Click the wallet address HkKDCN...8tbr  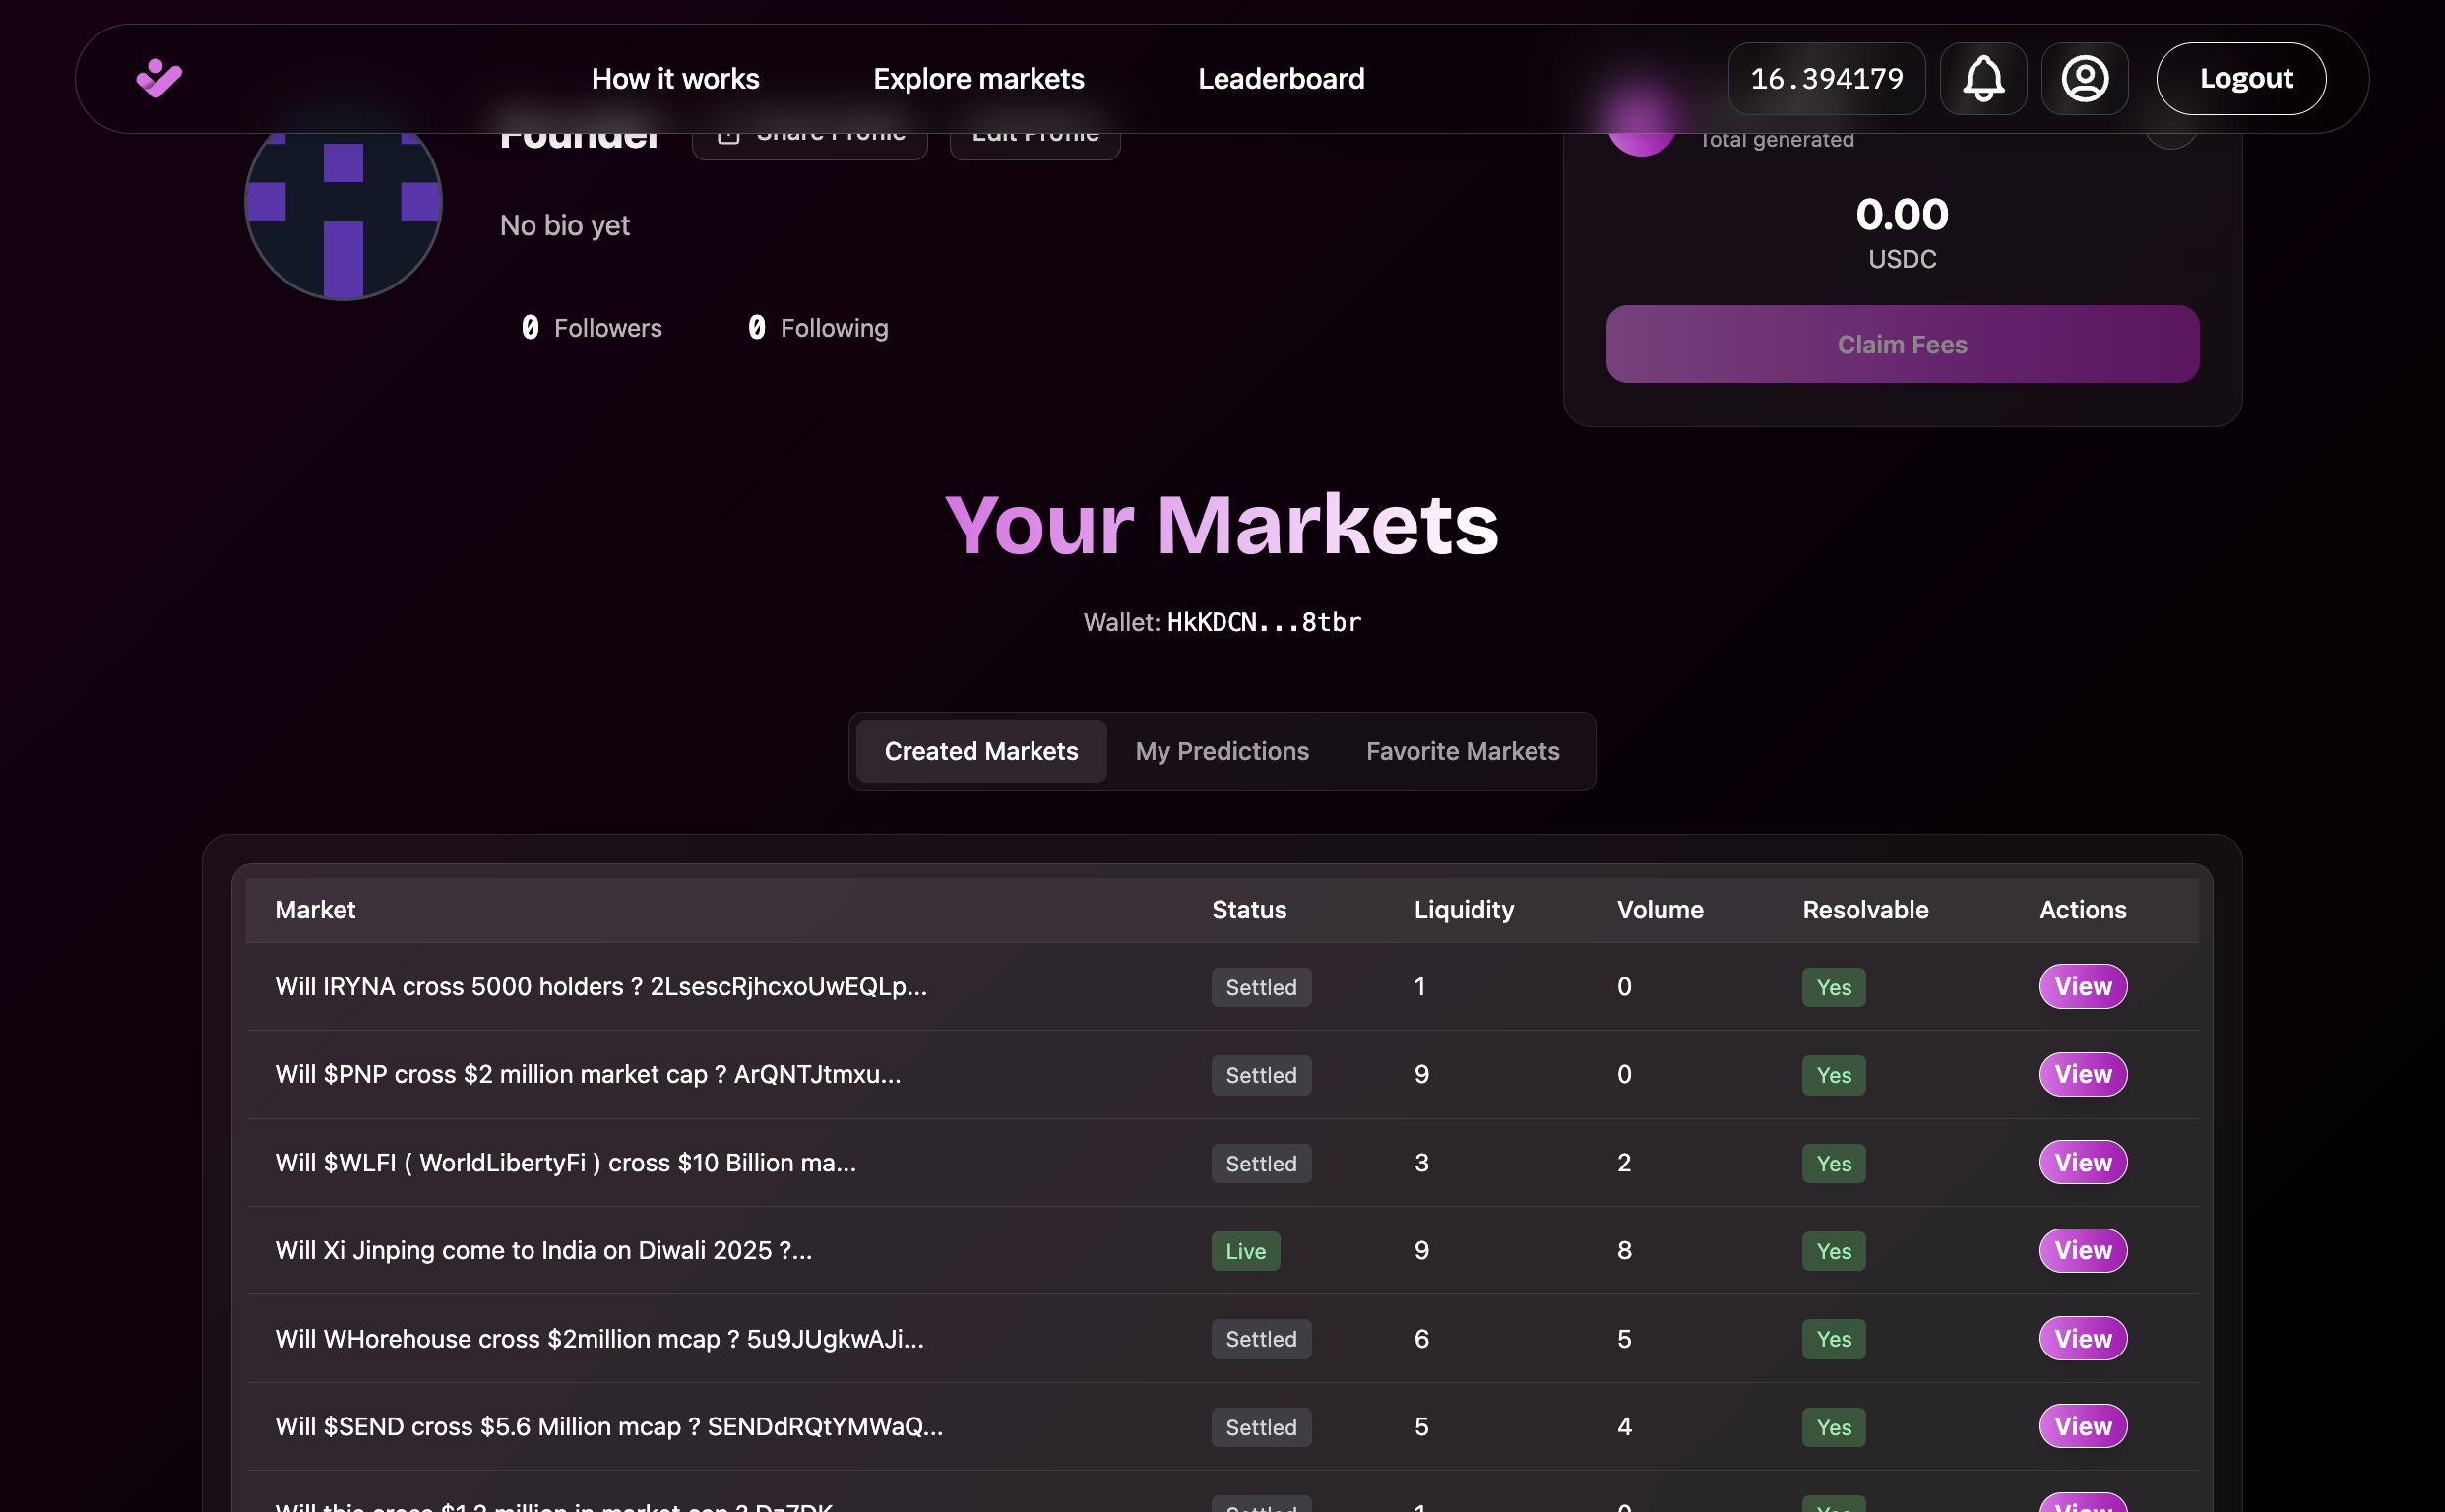coord(1263,622)
